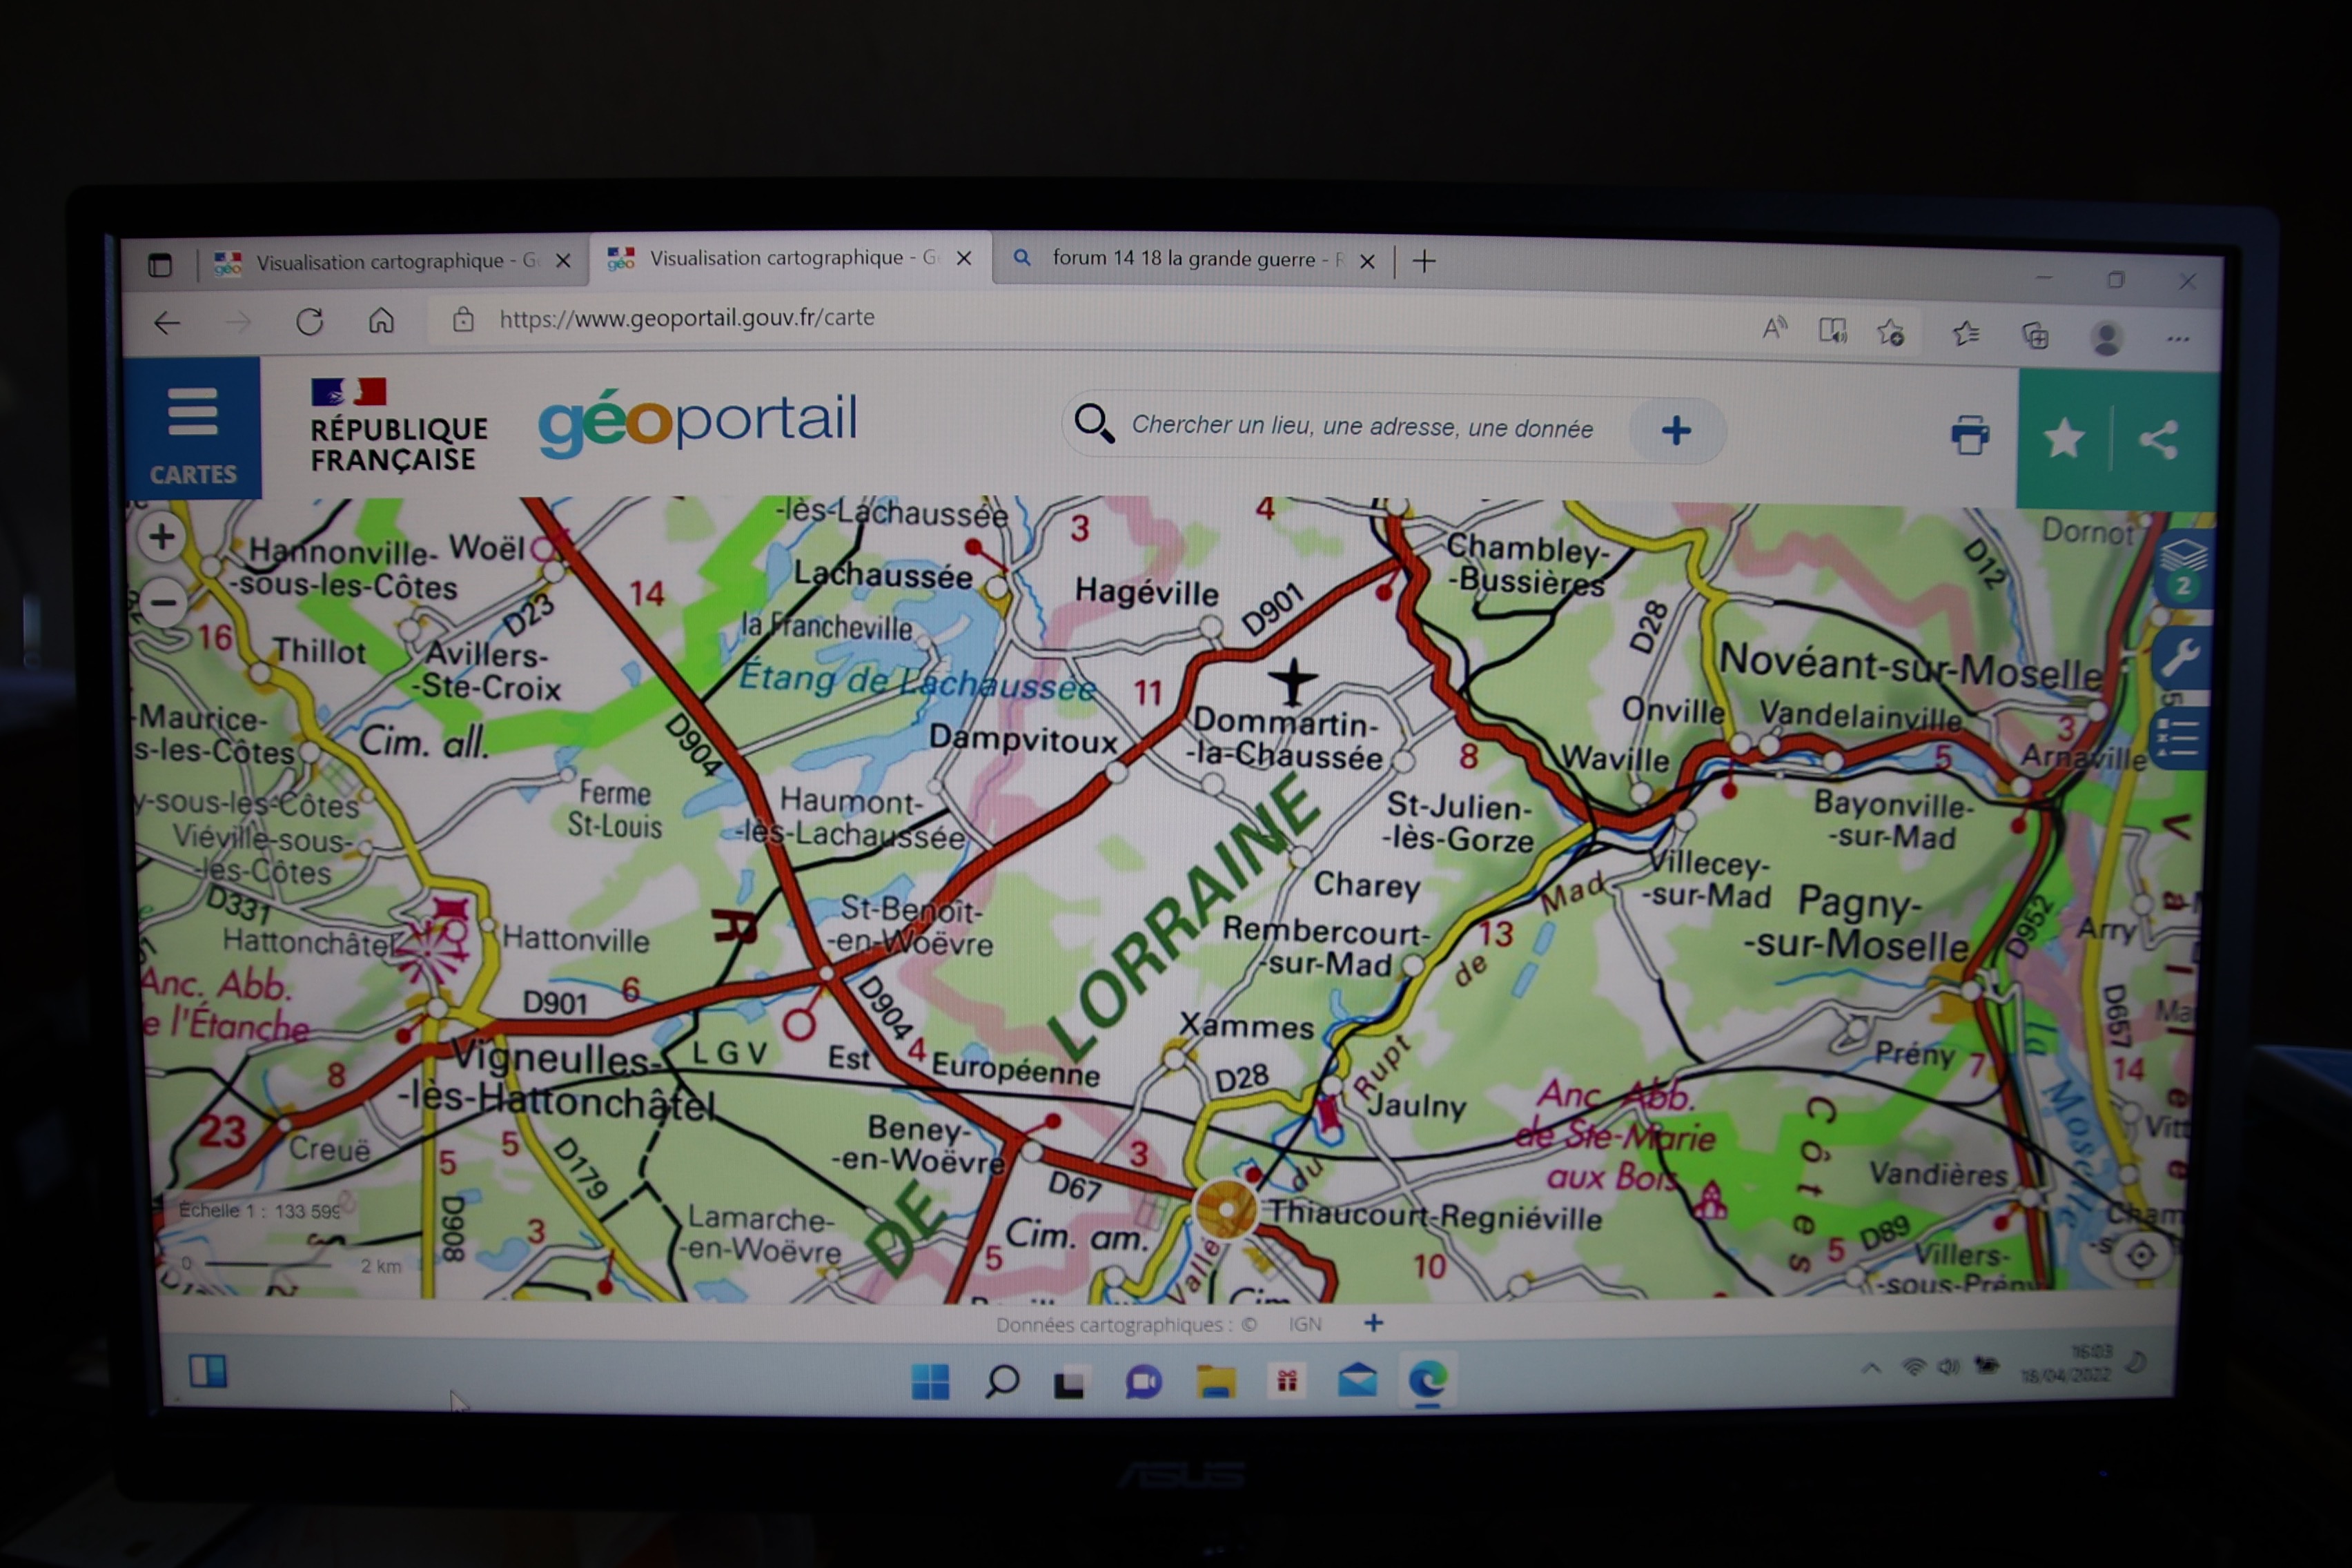
Task: Open the browser Favorites list
Action: point(1965,333)
